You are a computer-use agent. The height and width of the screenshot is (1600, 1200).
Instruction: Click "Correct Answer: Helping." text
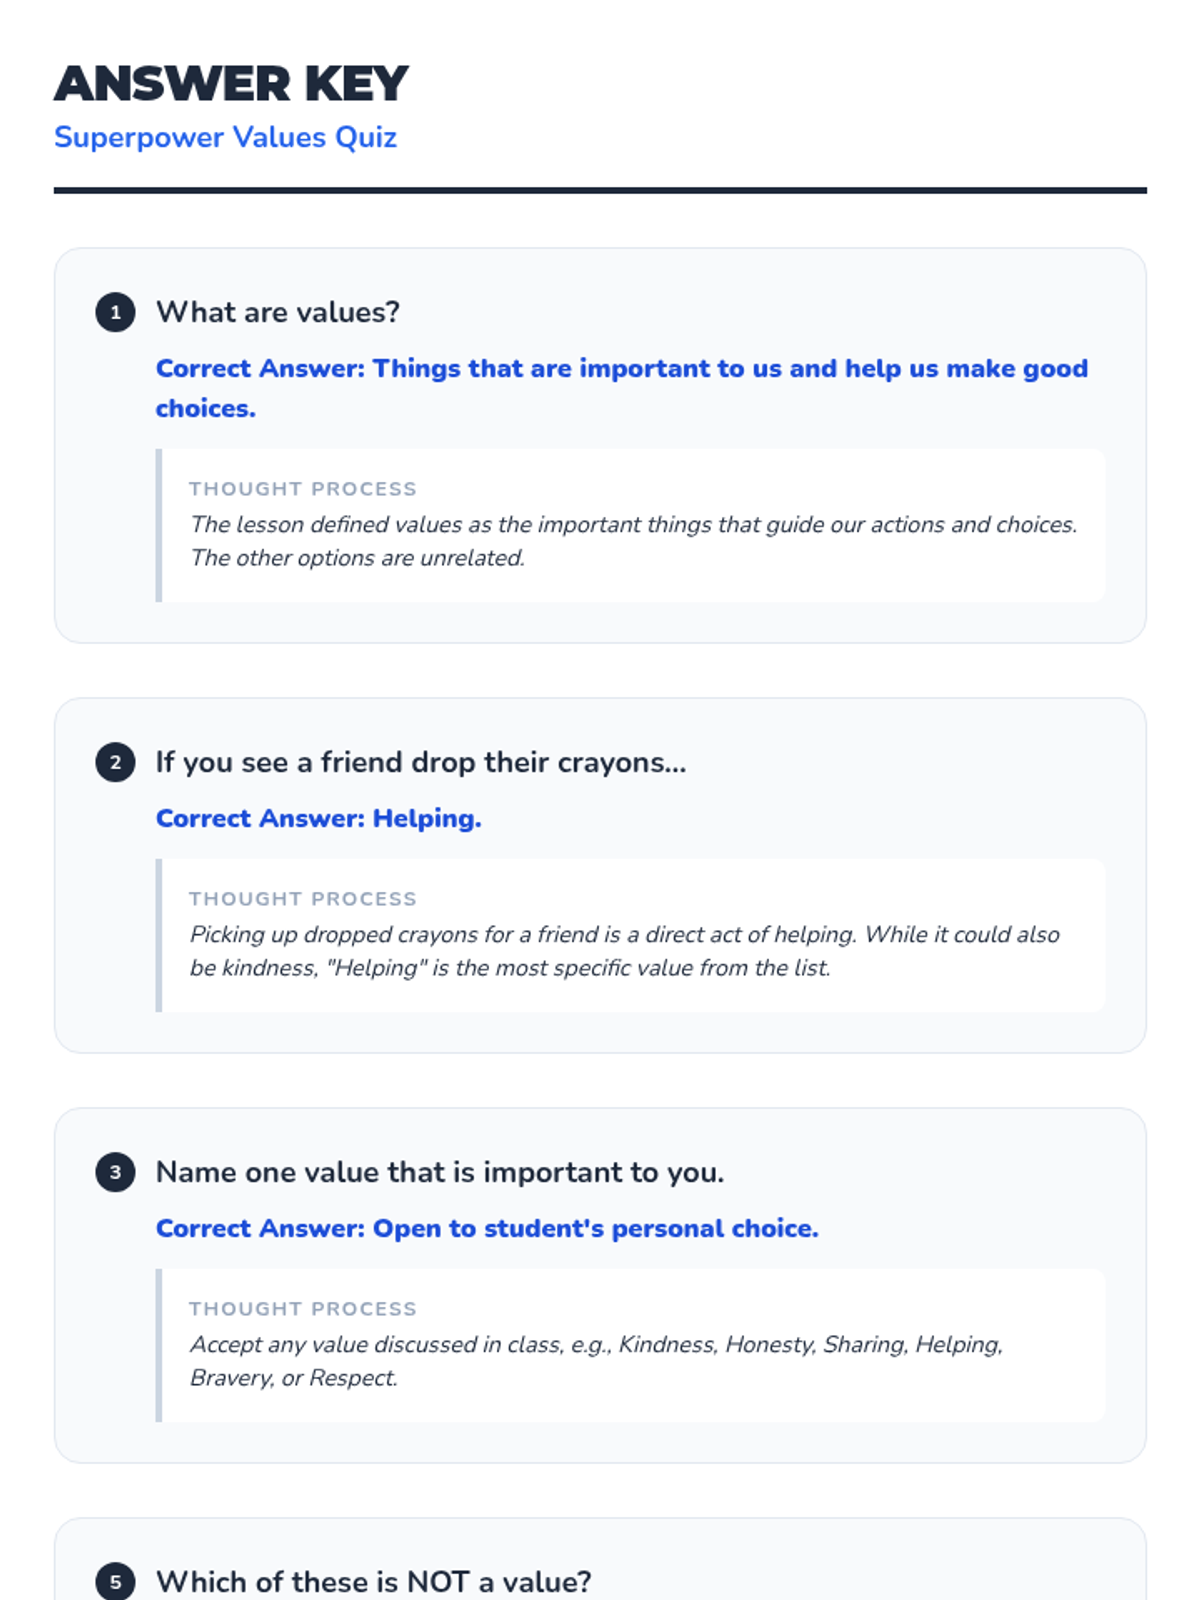(318, 818)
